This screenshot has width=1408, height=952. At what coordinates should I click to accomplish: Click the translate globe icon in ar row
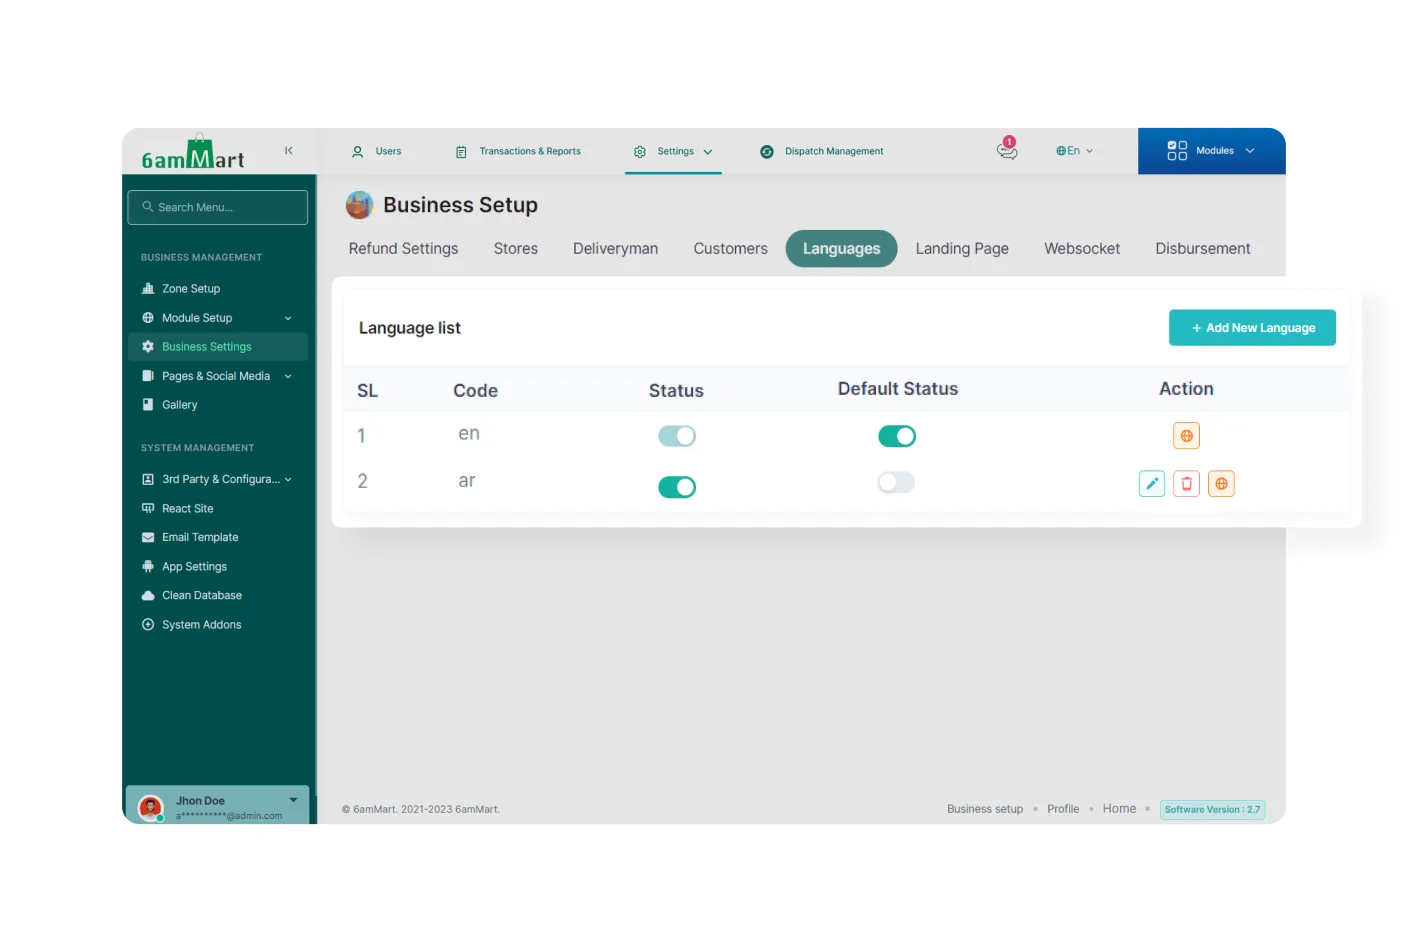(1221, 484)
